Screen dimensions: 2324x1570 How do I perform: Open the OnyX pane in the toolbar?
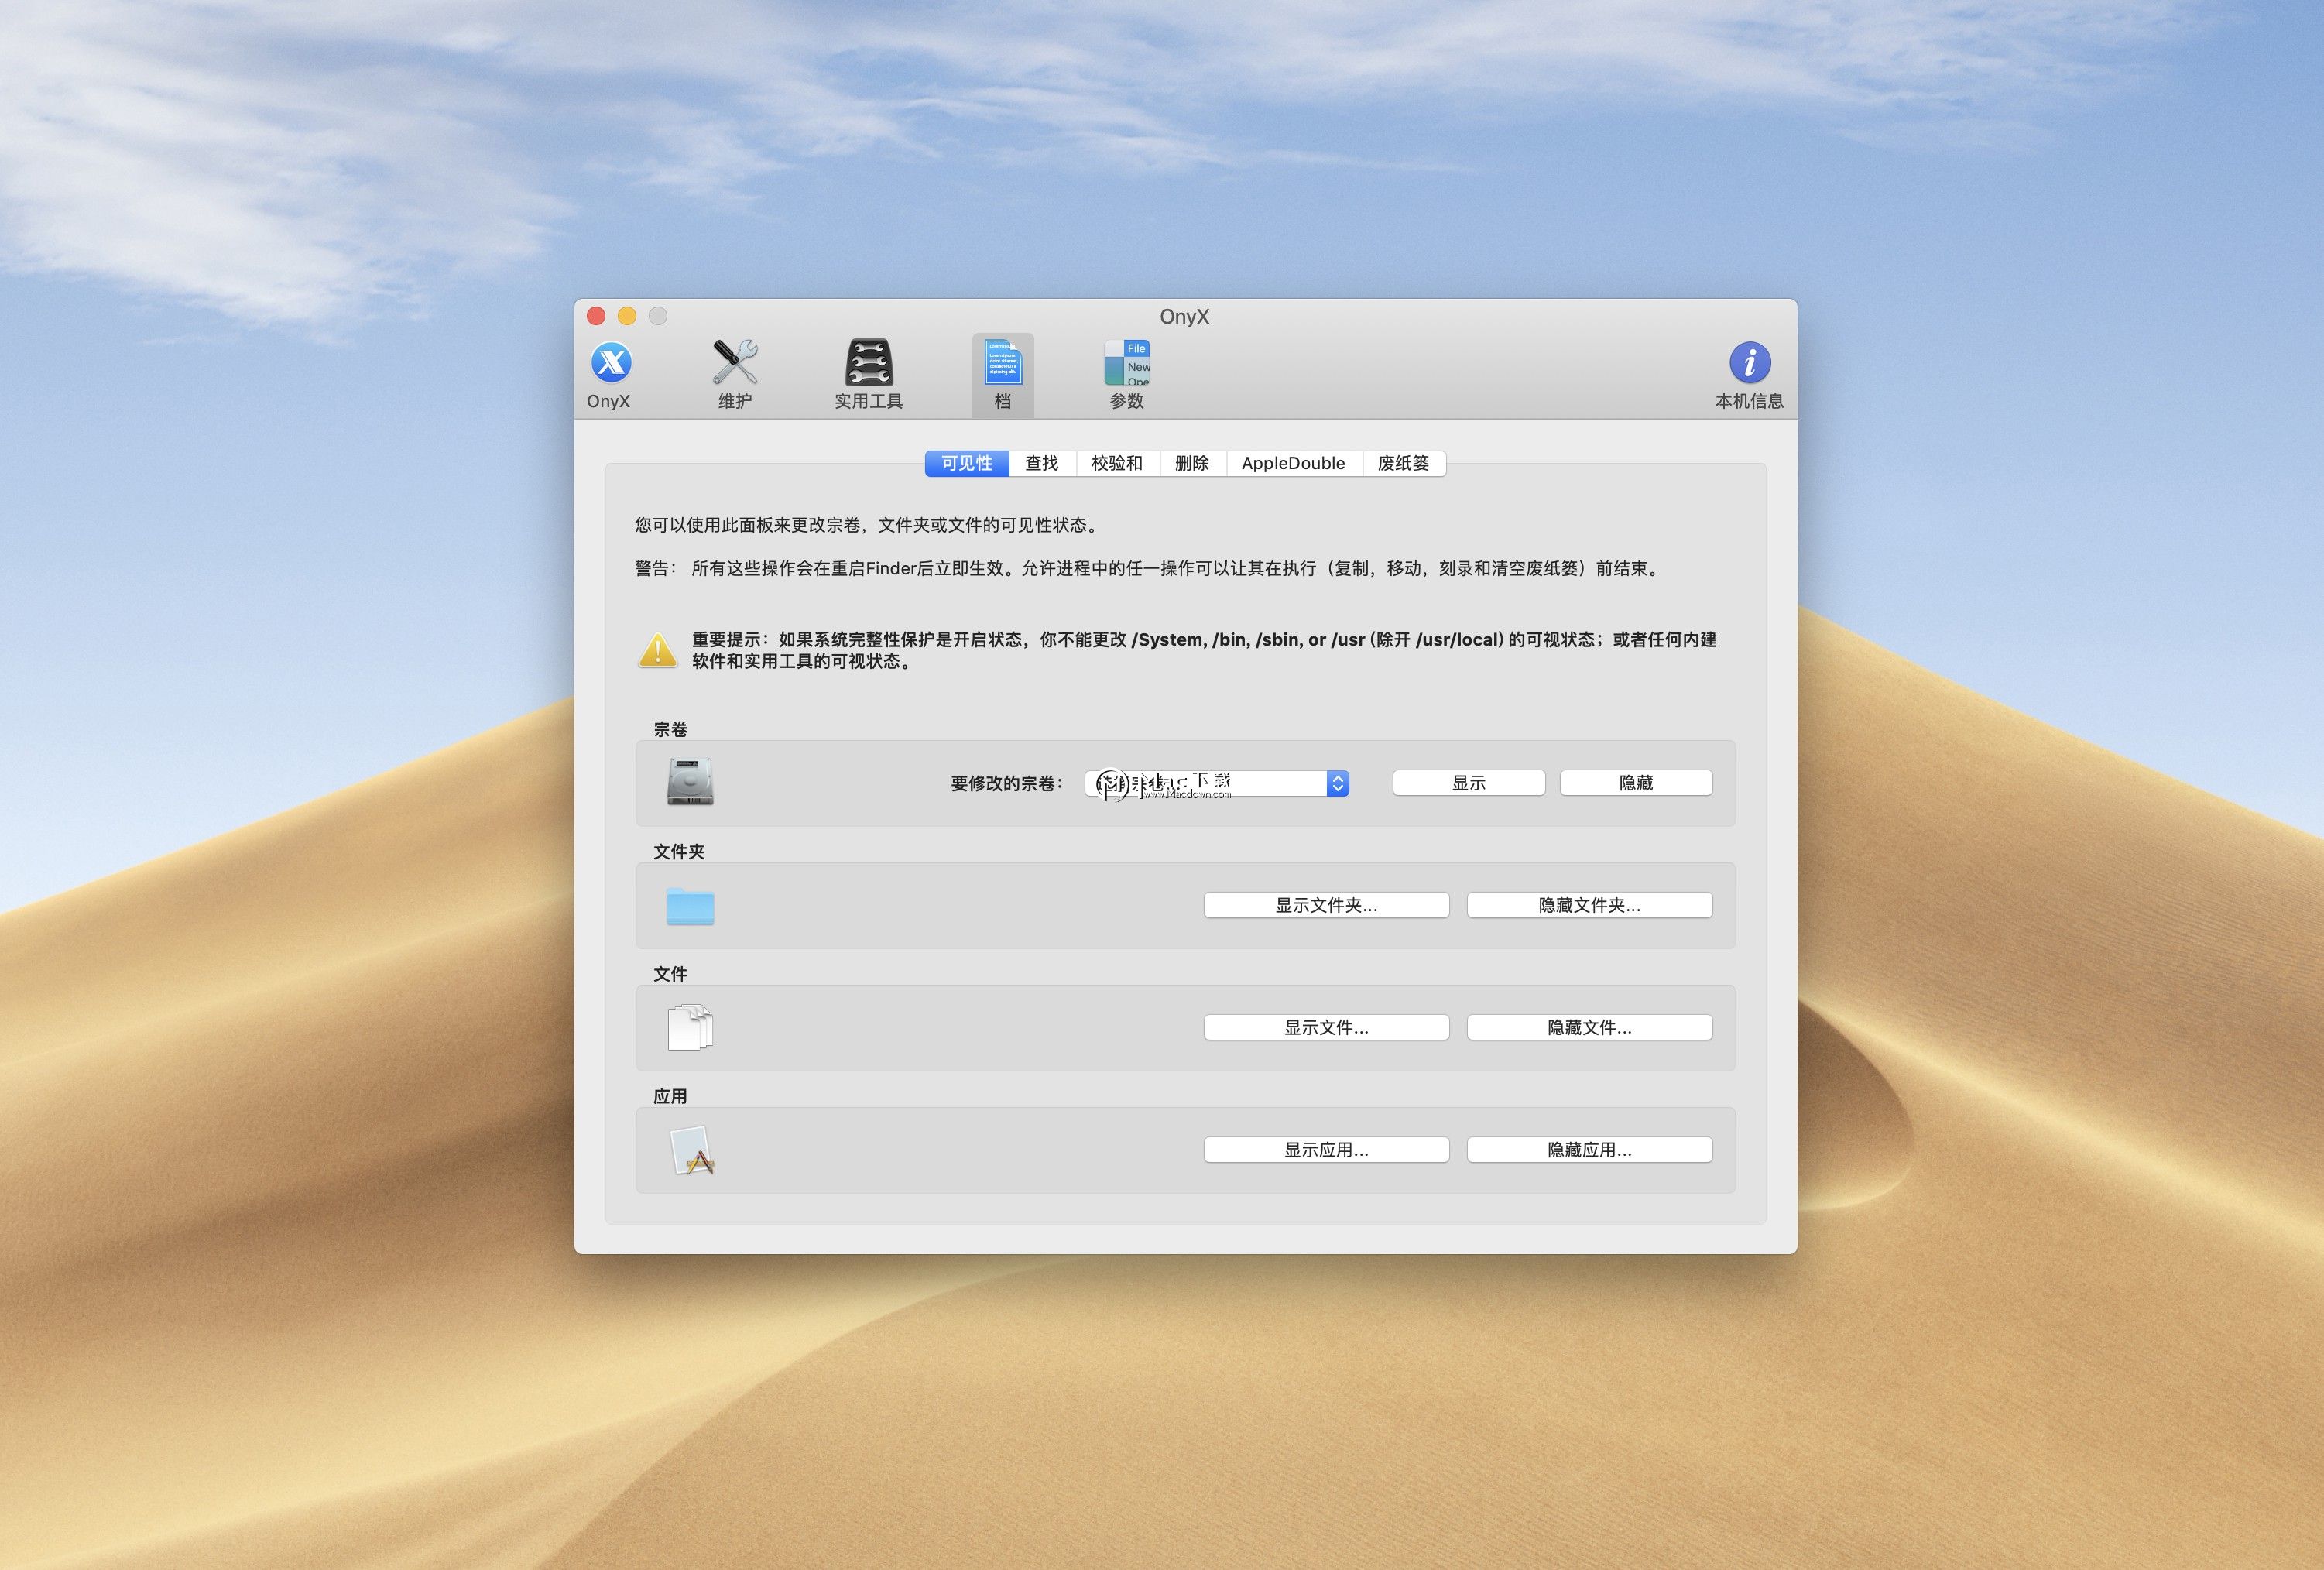[609, 370]
